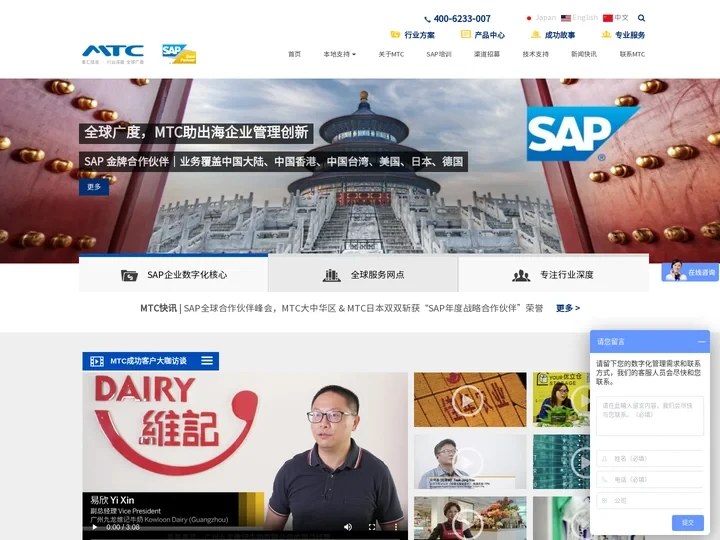This screenshot has height=540, width=720.
Task: Click the 专业服务 icon
Action: point(606,34)
